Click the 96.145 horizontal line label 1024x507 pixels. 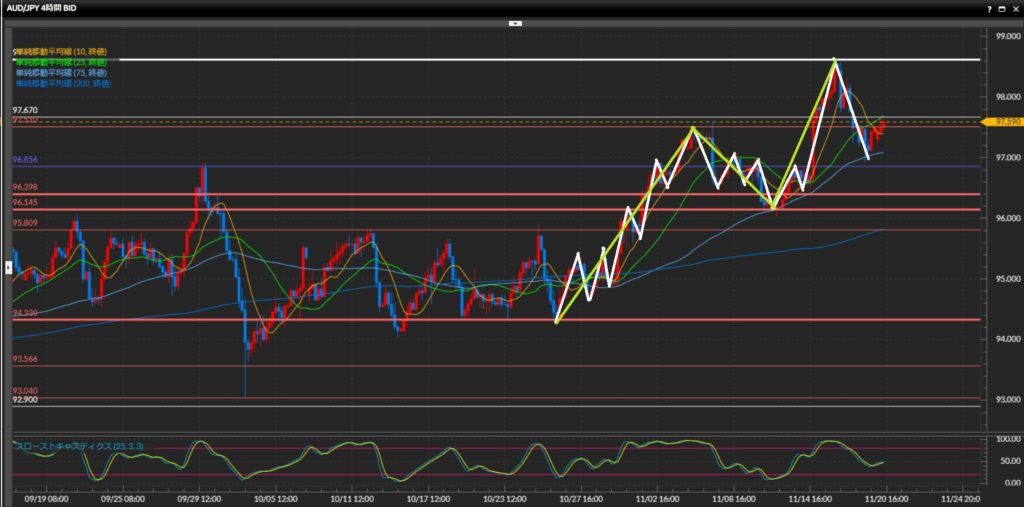click(x=25, y=203)
